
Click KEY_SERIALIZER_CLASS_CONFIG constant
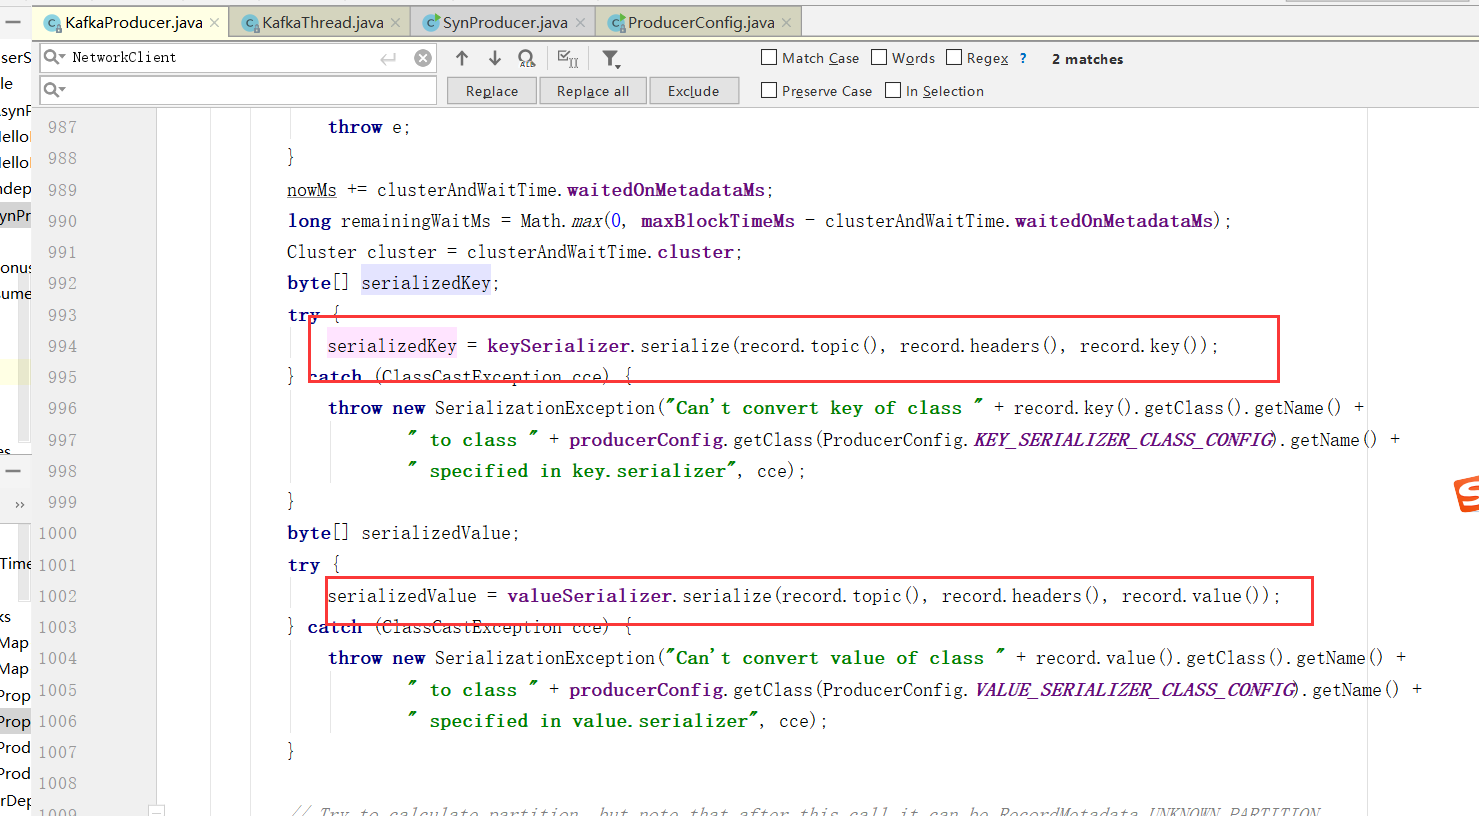(1124, 440)
